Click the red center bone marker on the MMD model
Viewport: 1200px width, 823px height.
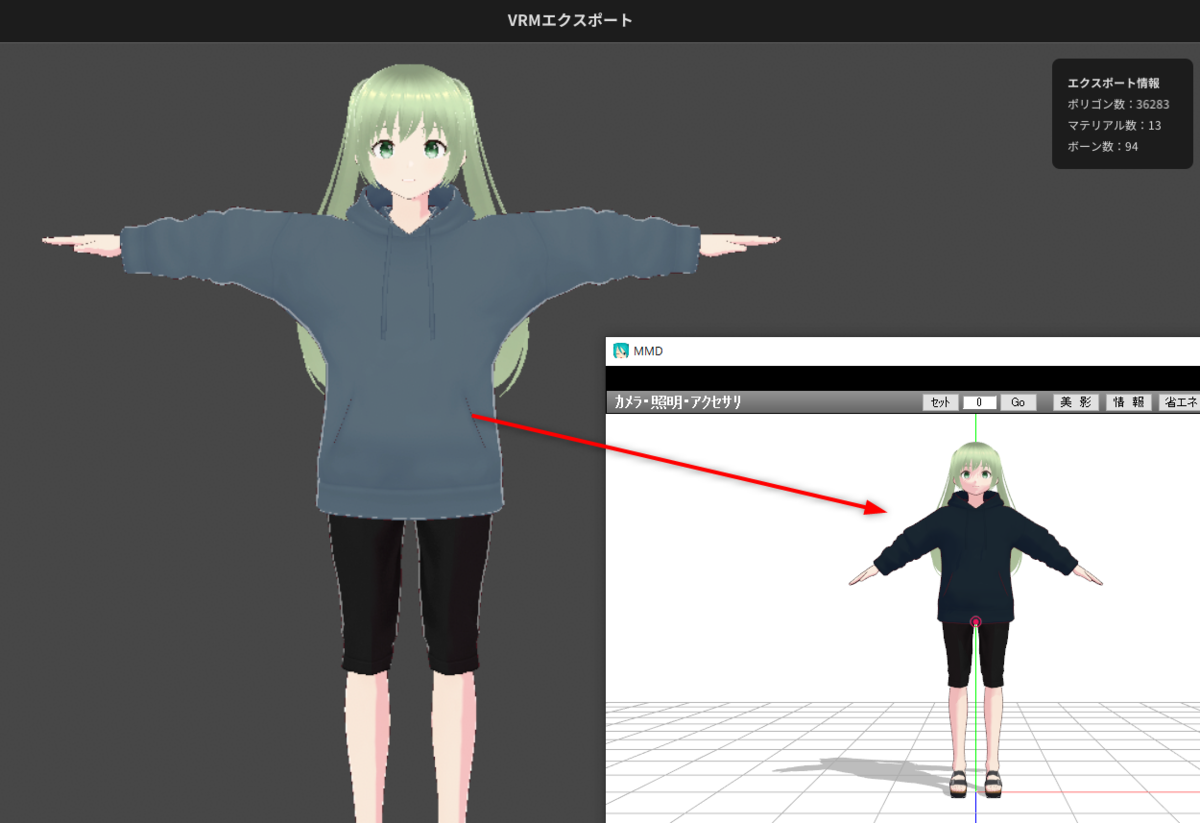coord(975,622)
